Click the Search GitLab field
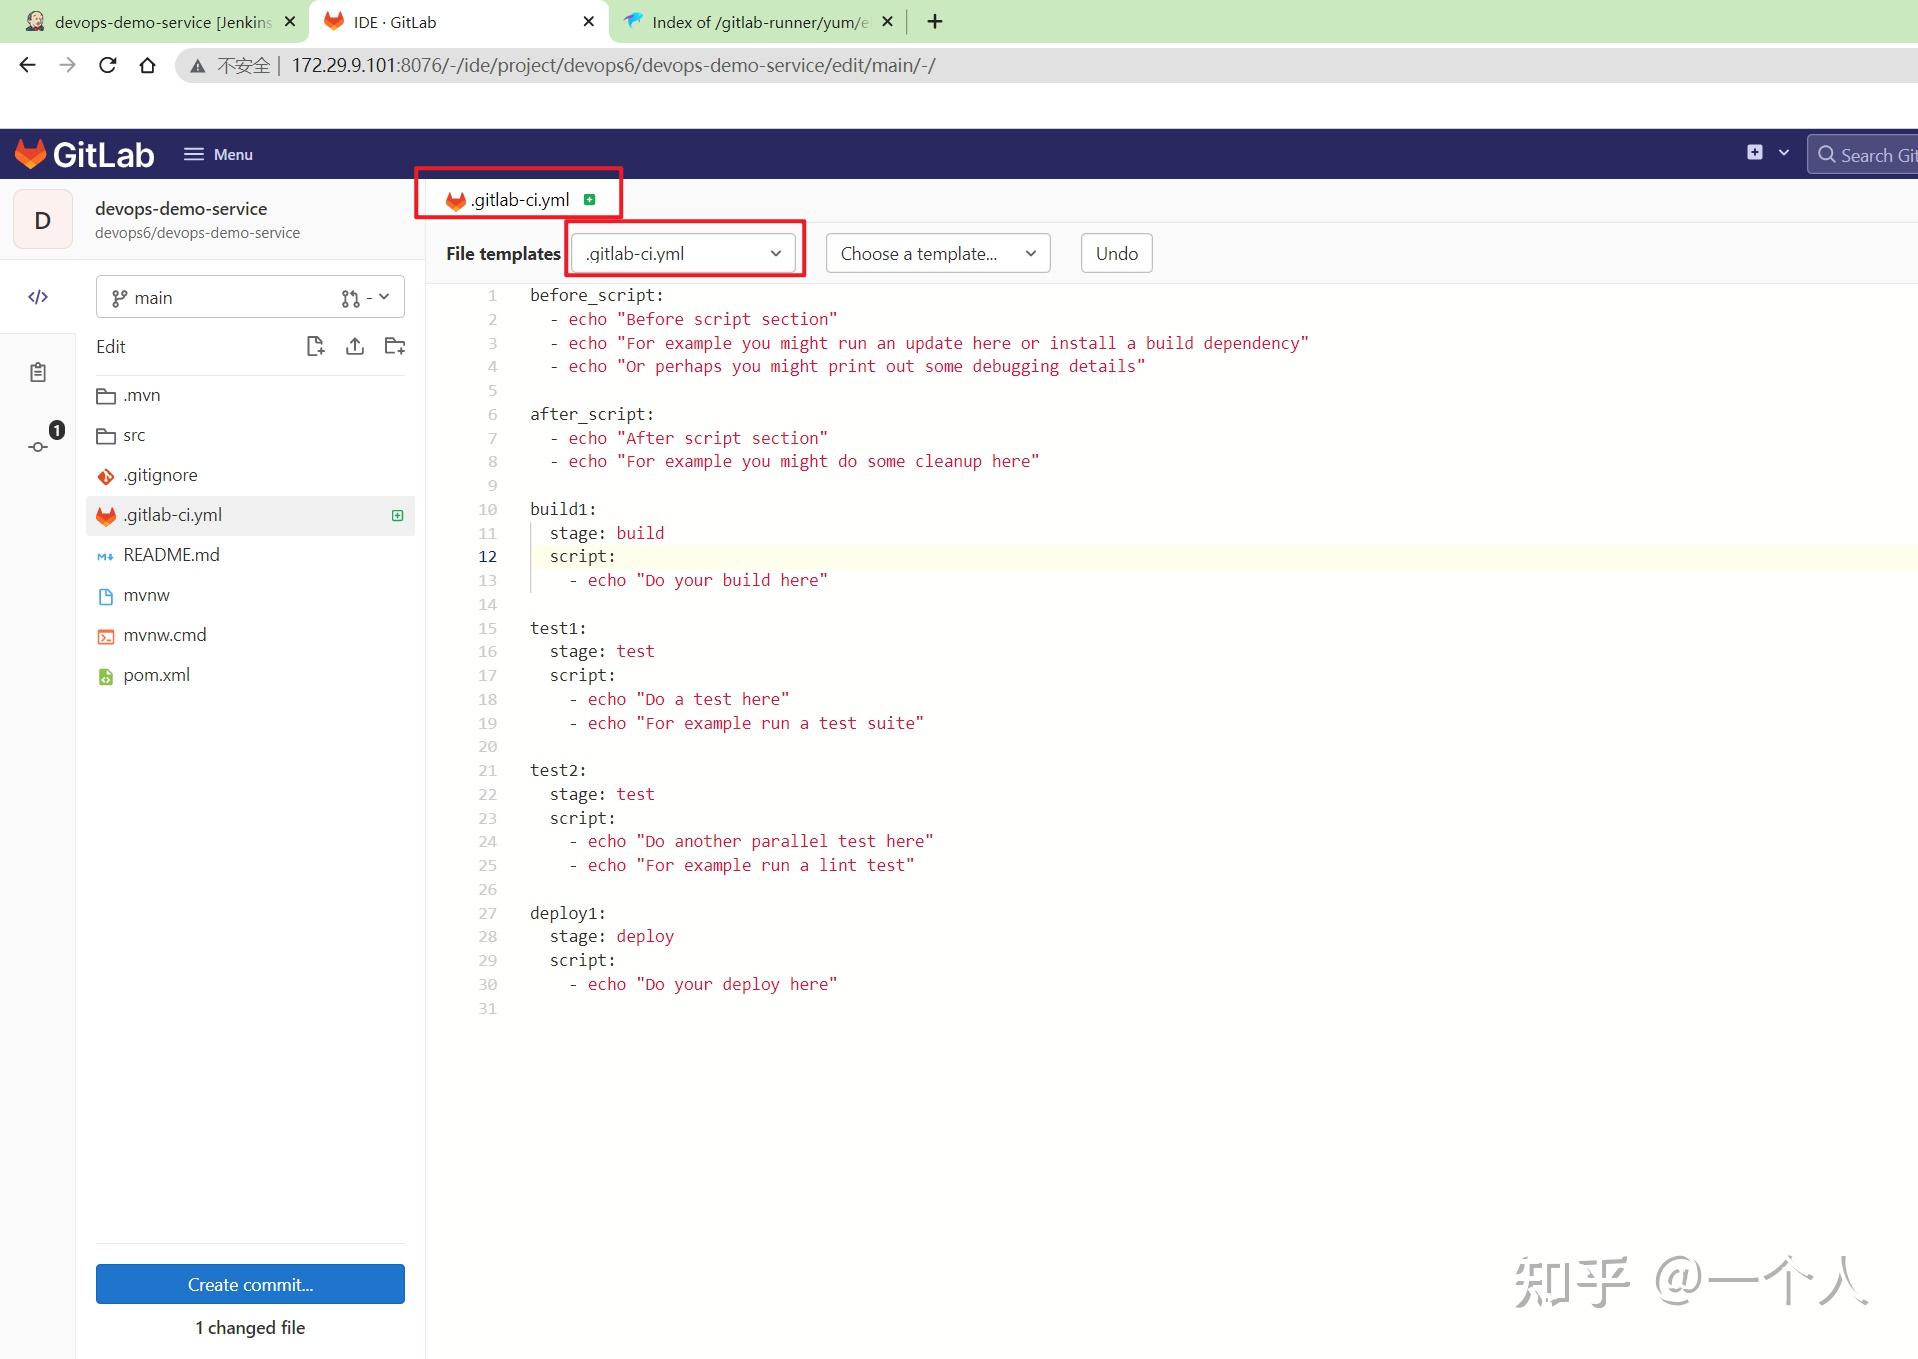1918x1359 pixels. [x=1872, y=155]
